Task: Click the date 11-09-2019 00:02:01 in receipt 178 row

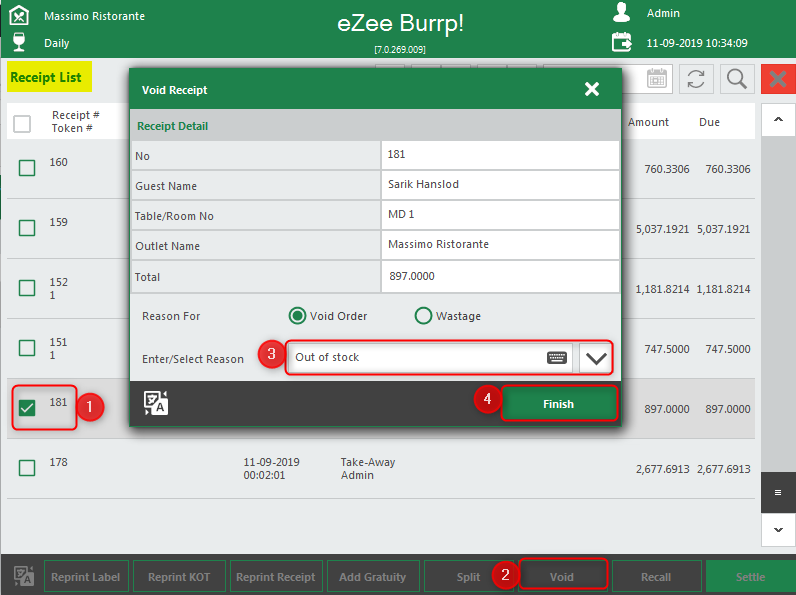Action: 271,469
